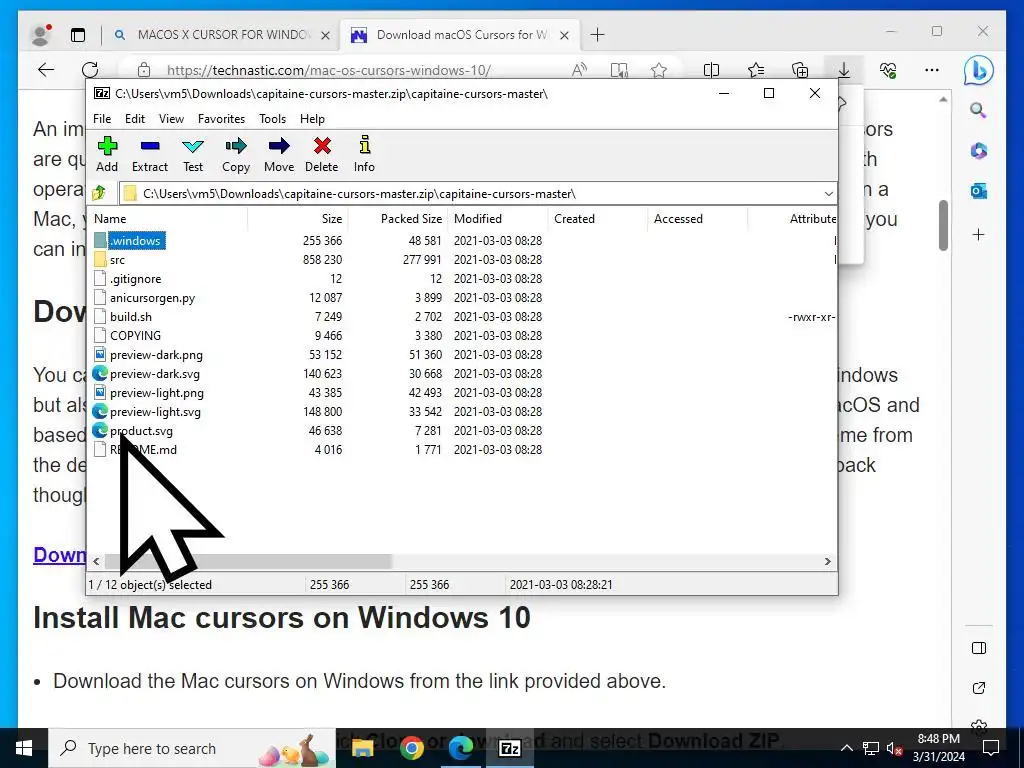The image size is (1024, 768).
Task: Open the Edit menu
Action: click(135, 119)
